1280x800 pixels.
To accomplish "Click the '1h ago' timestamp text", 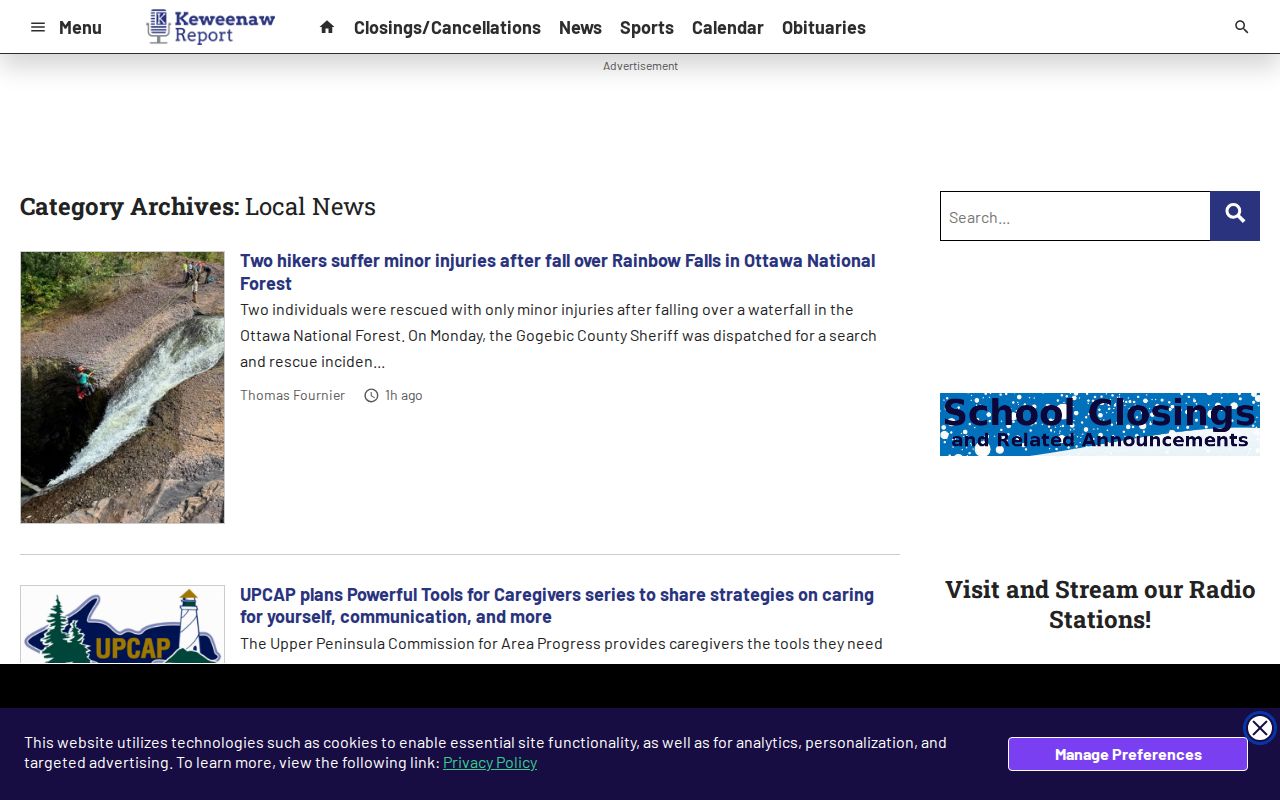I will click(404, 395).
